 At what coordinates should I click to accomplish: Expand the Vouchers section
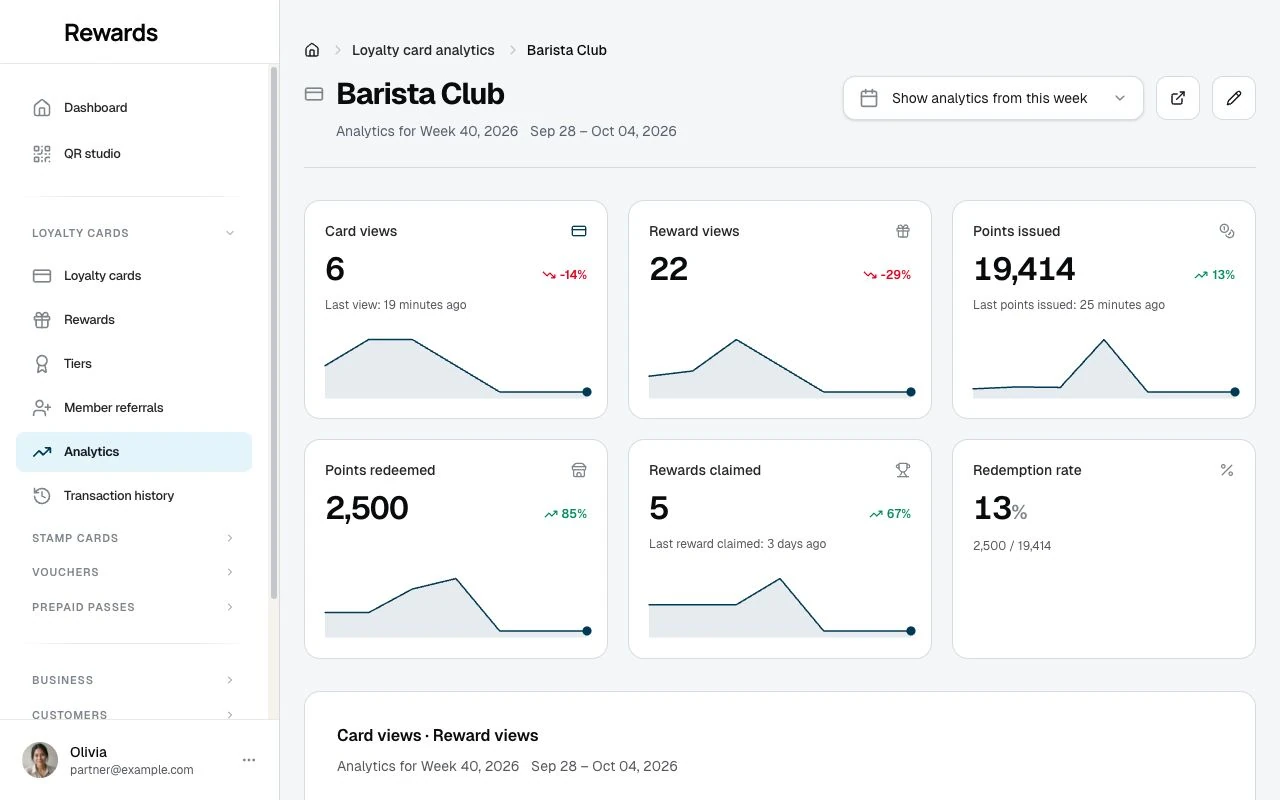point(134,572)
